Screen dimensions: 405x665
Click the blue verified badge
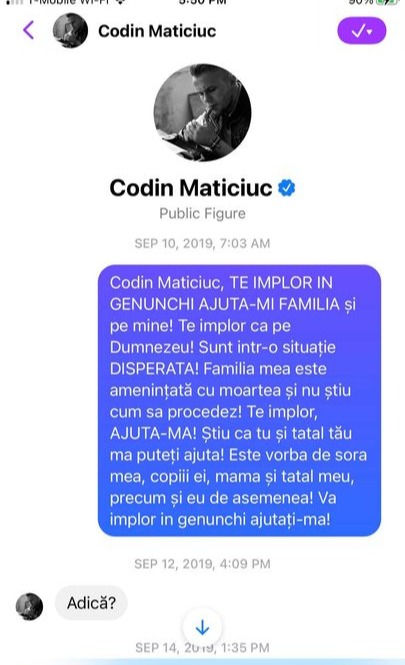pos(287,188)
